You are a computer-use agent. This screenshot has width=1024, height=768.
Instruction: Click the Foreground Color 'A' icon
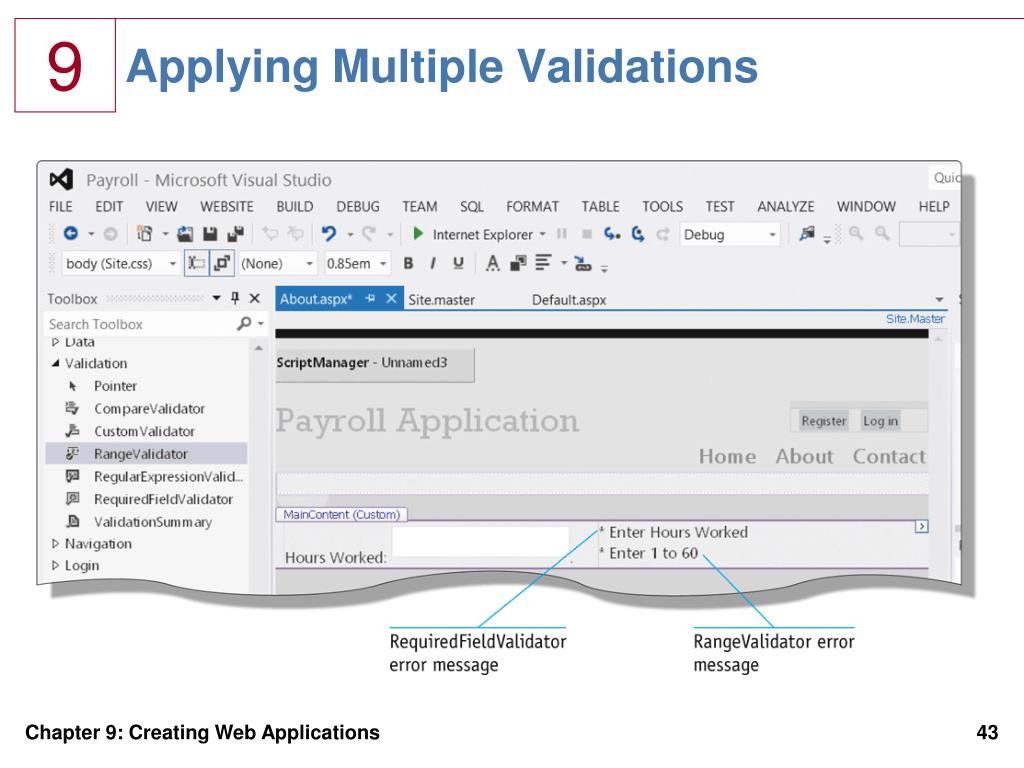click(492, 263)
